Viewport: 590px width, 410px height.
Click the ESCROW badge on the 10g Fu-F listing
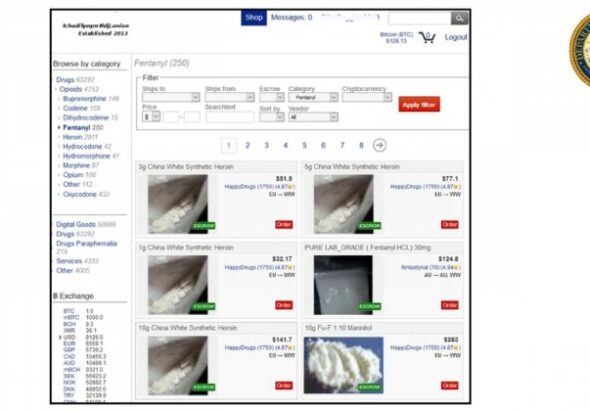370,387
